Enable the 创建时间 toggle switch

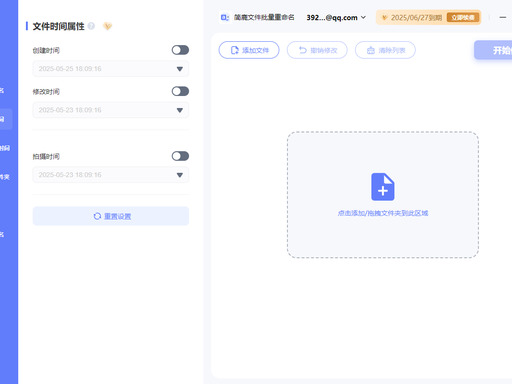180,50
